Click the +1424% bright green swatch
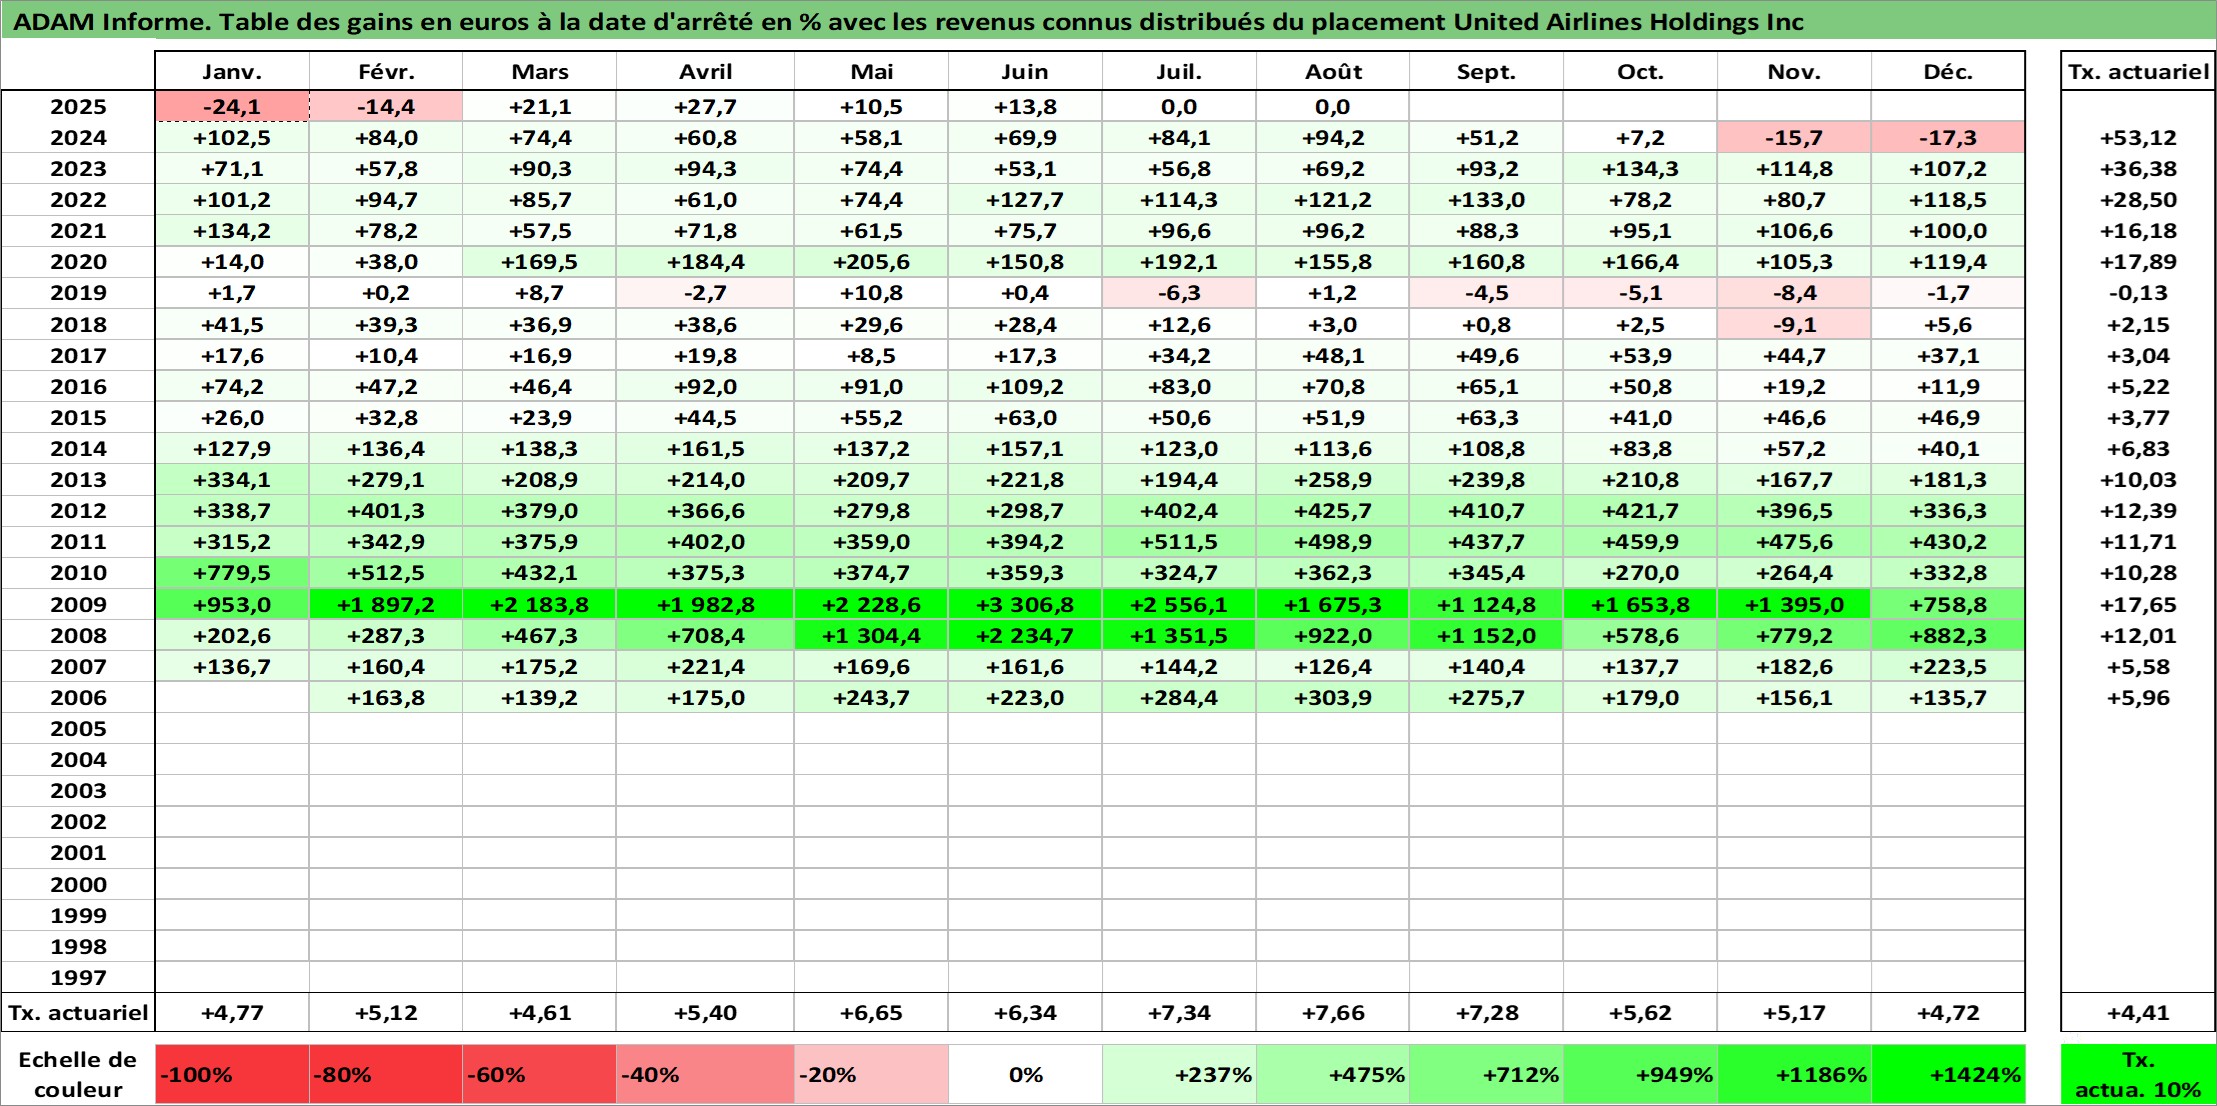Viewport: 2217px width, 1106px height. [x=1948, y=1075]
